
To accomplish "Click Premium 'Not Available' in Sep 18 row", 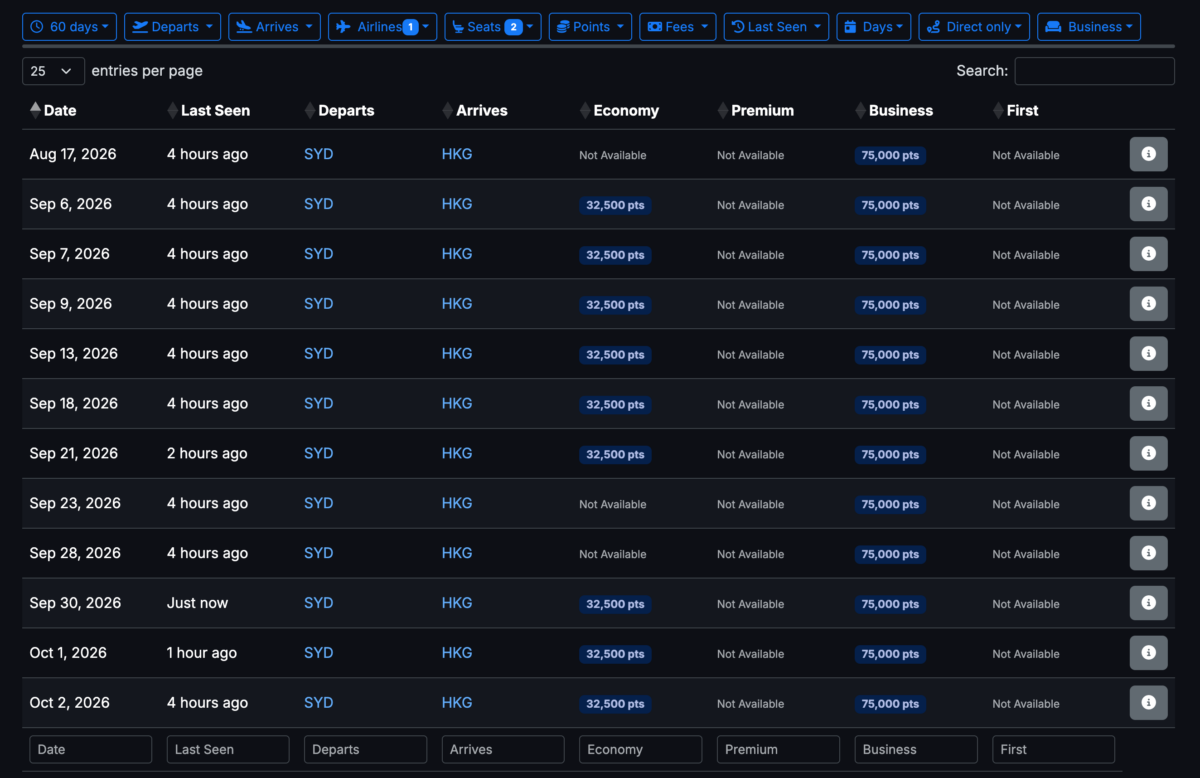I will 751,405.
